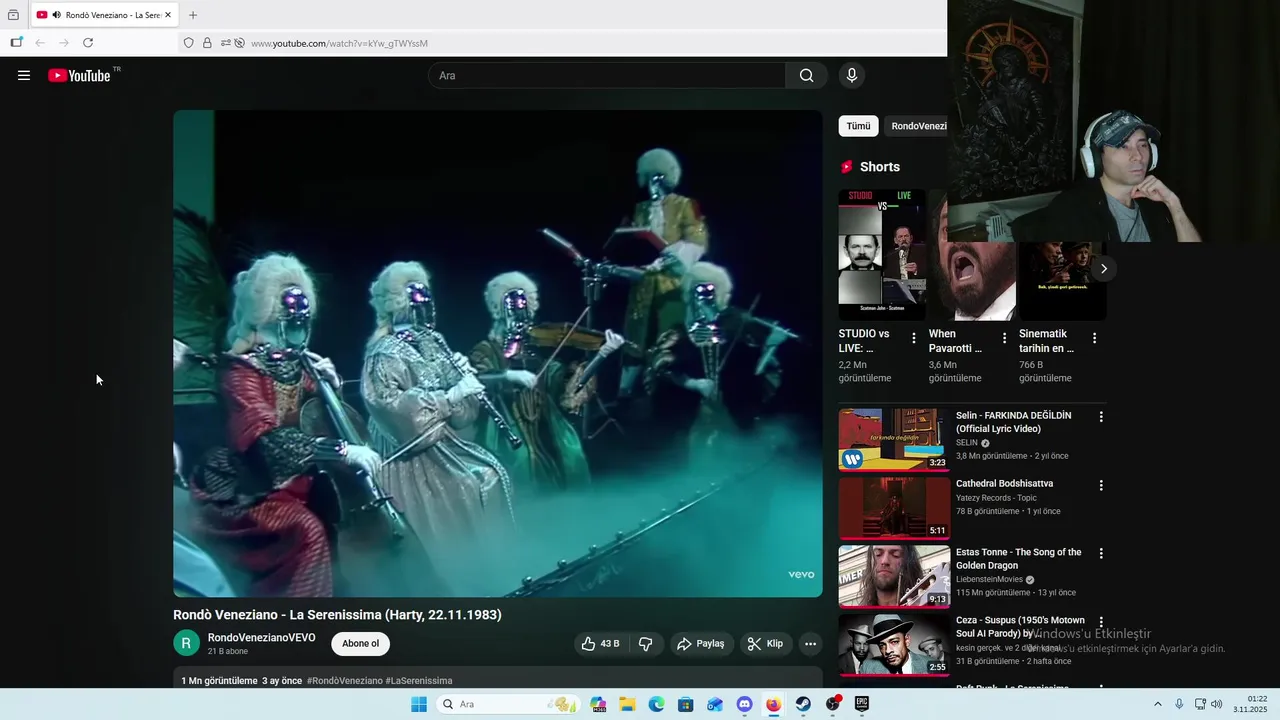1280x720 pixels.
Task: Open Epic Games Launcher from taskbar
Action: [861, 704]
